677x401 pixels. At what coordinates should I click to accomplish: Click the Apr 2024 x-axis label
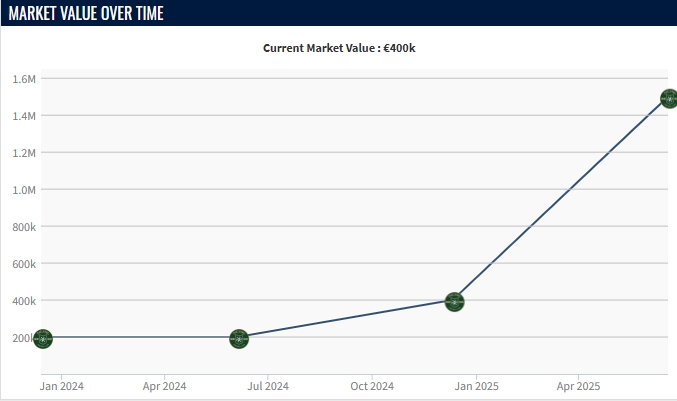tap(164, 386)
